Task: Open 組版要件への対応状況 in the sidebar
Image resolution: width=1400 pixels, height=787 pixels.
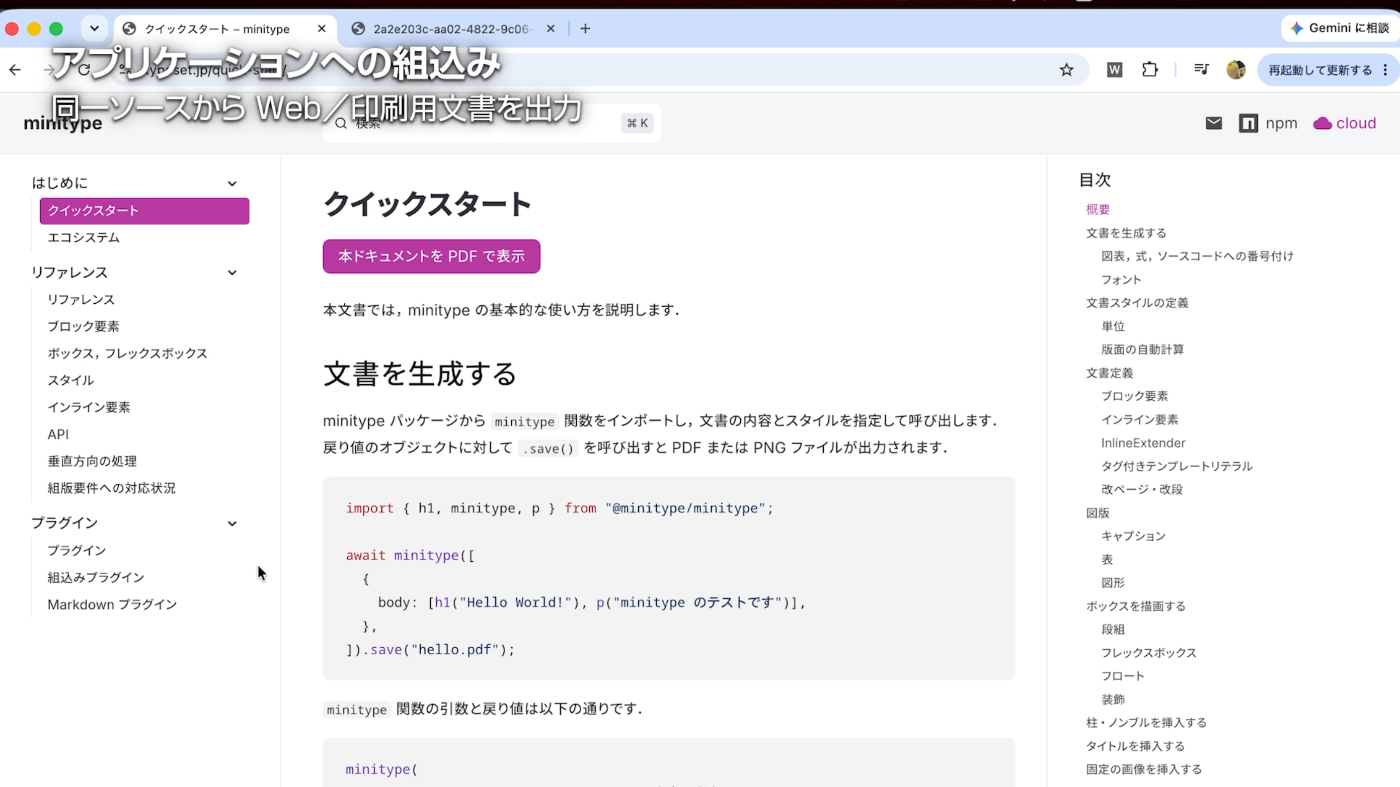Action: [x=112, y=489]
